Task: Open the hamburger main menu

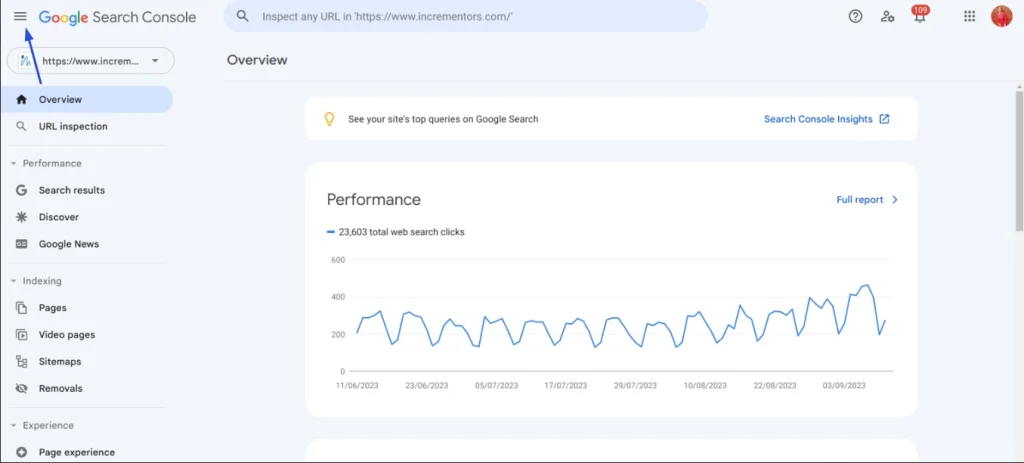Action: (x=20, y=16)
